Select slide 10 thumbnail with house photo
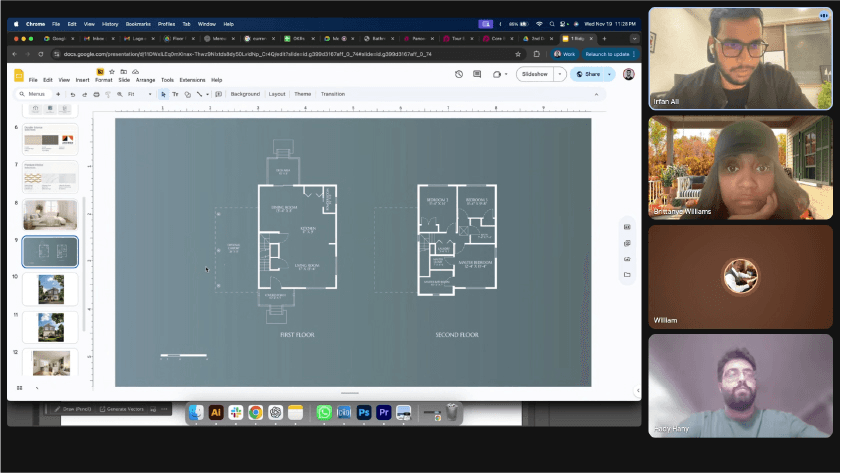841x473 pixels. (50, 289)
